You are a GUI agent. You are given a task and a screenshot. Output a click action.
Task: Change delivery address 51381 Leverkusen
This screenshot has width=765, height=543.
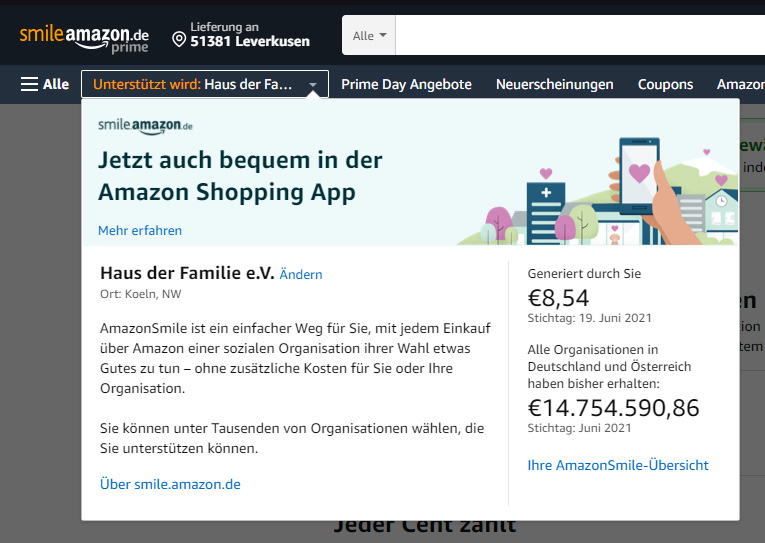[x=250, y=41]
